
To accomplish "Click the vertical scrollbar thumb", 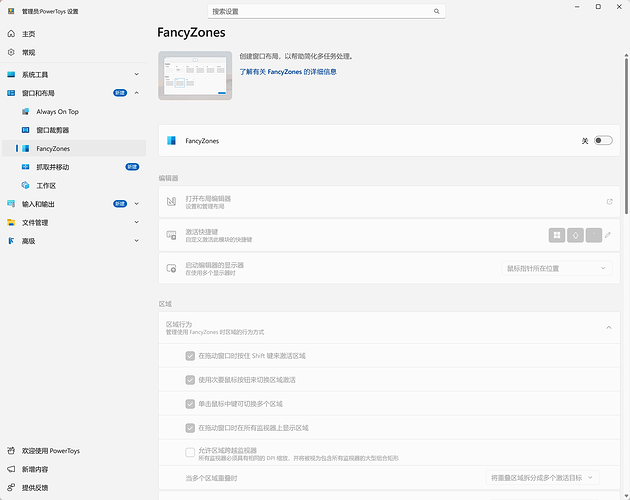I will [x=626, y=136].
